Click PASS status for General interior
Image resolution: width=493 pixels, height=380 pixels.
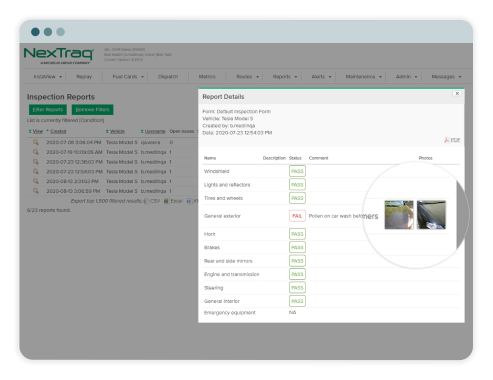pos(297,301)
